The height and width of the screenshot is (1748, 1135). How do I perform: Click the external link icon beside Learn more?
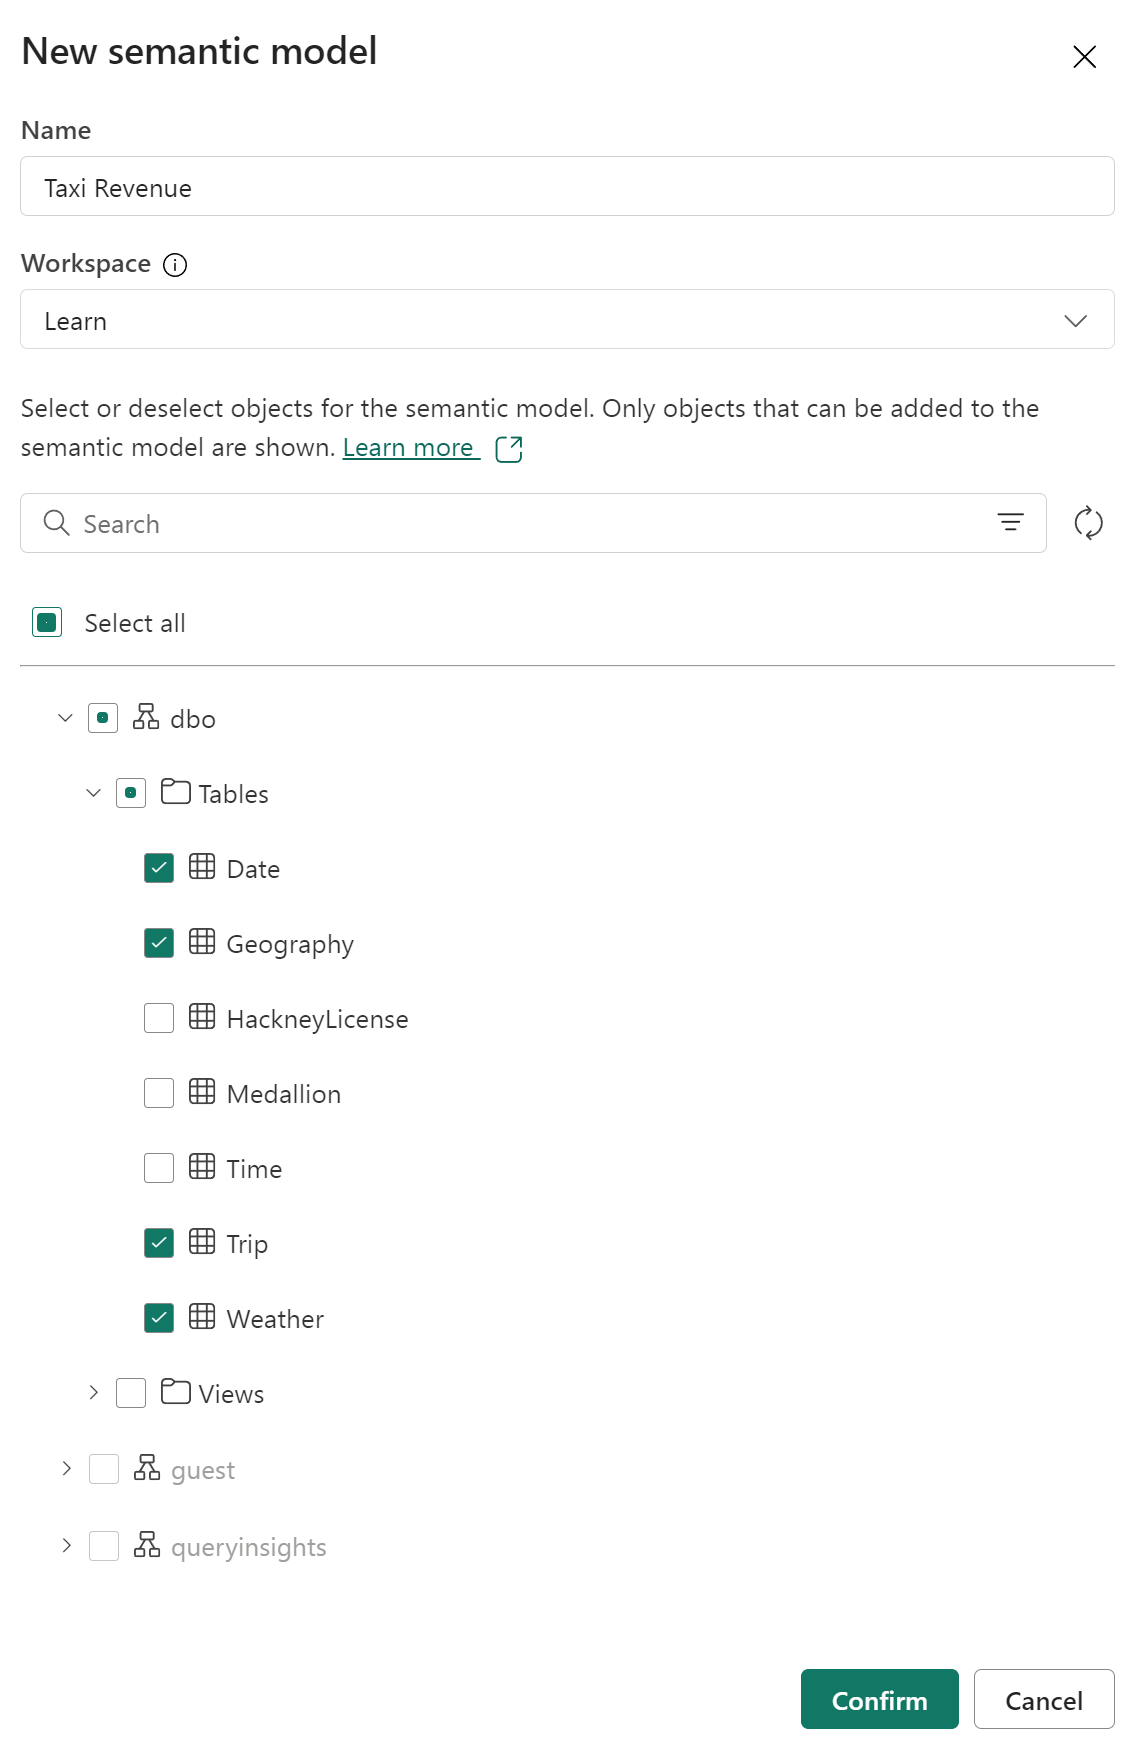pyautogui.click(x=509, y=449)
